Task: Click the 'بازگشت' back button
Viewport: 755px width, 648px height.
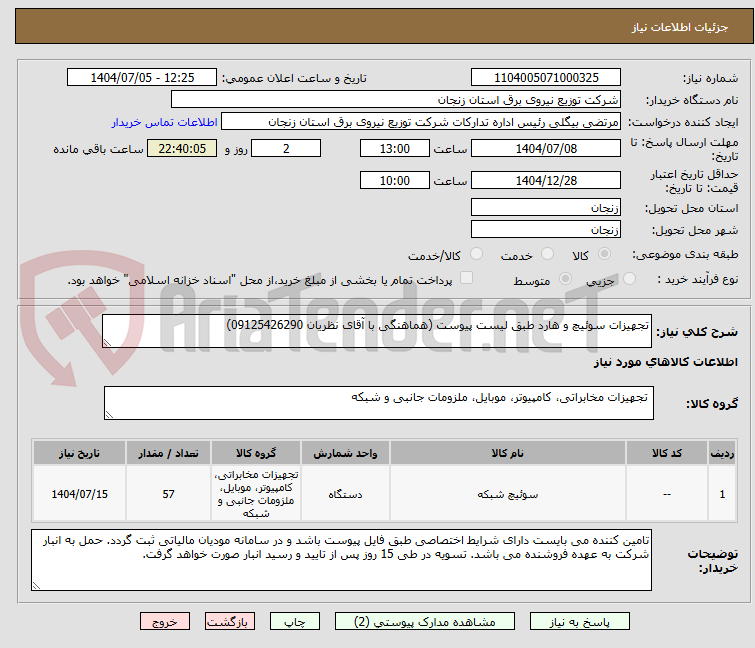Action: click(x=227, y=621)
